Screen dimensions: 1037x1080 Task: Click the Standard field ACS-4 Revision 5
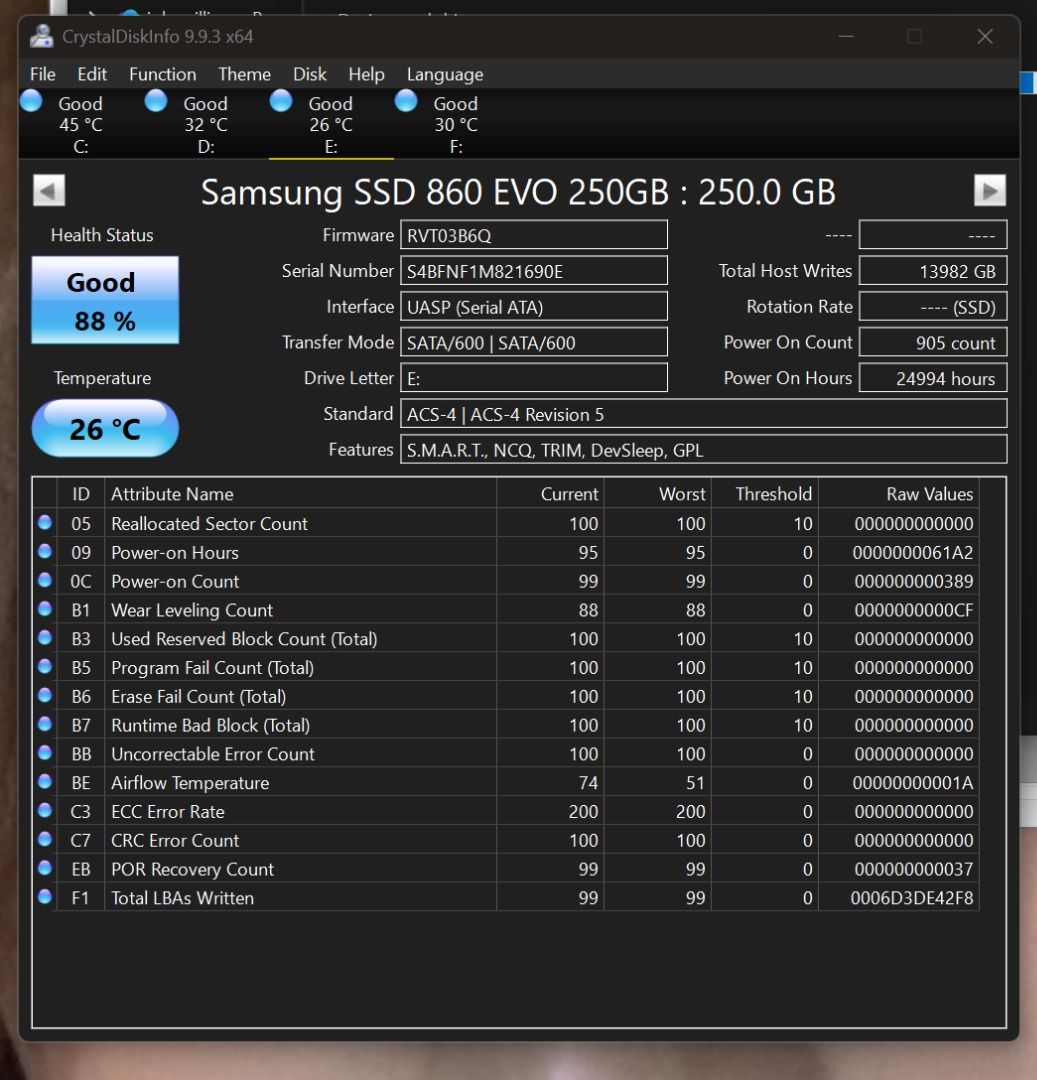coord(704,414)
